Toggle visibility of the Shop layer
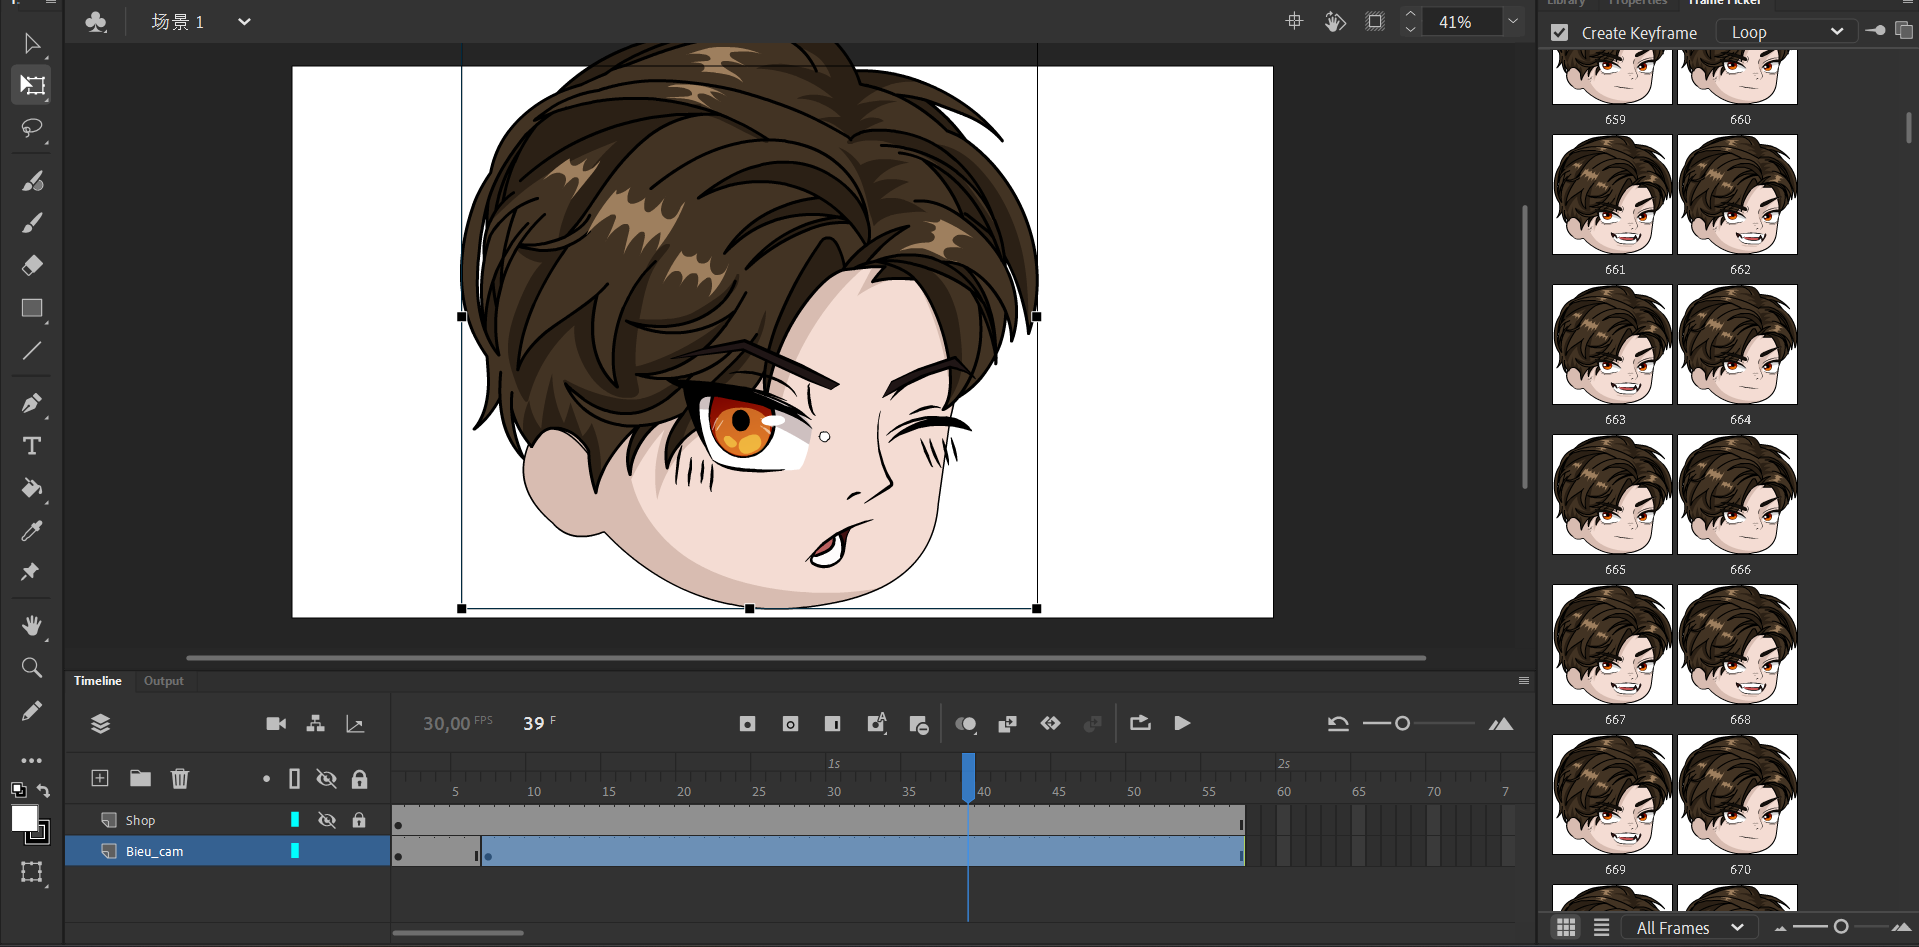 point(326,820)
